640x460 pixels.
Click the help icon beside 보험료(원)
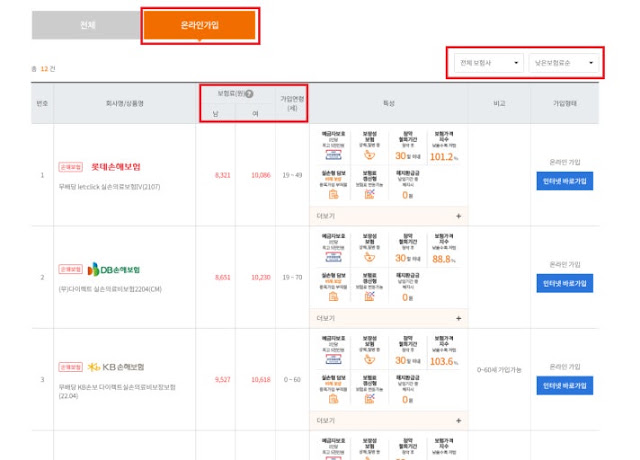[x=249, y=94]
